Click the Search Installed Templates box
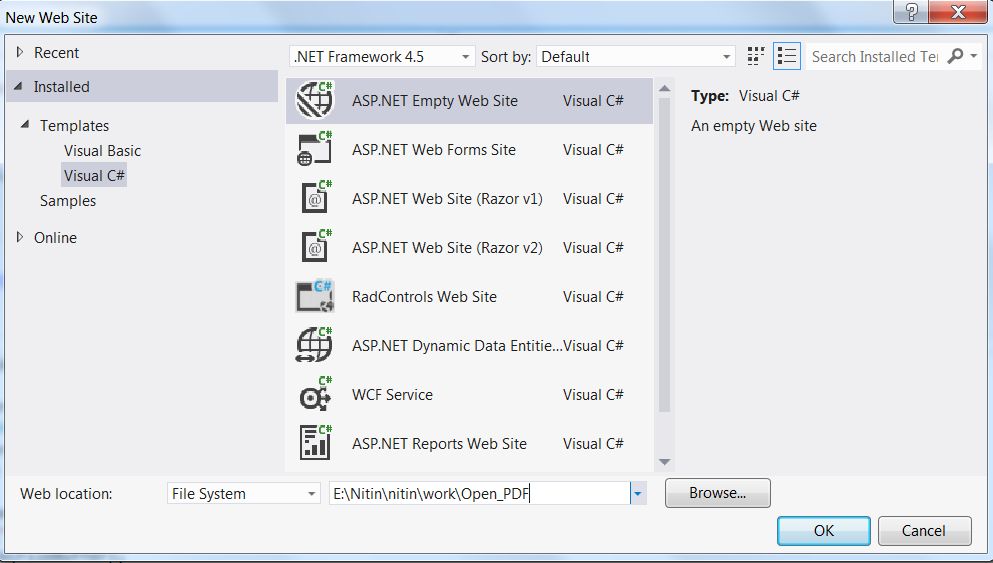The height and width of the screenshot is (563, 993). (875, 56)
